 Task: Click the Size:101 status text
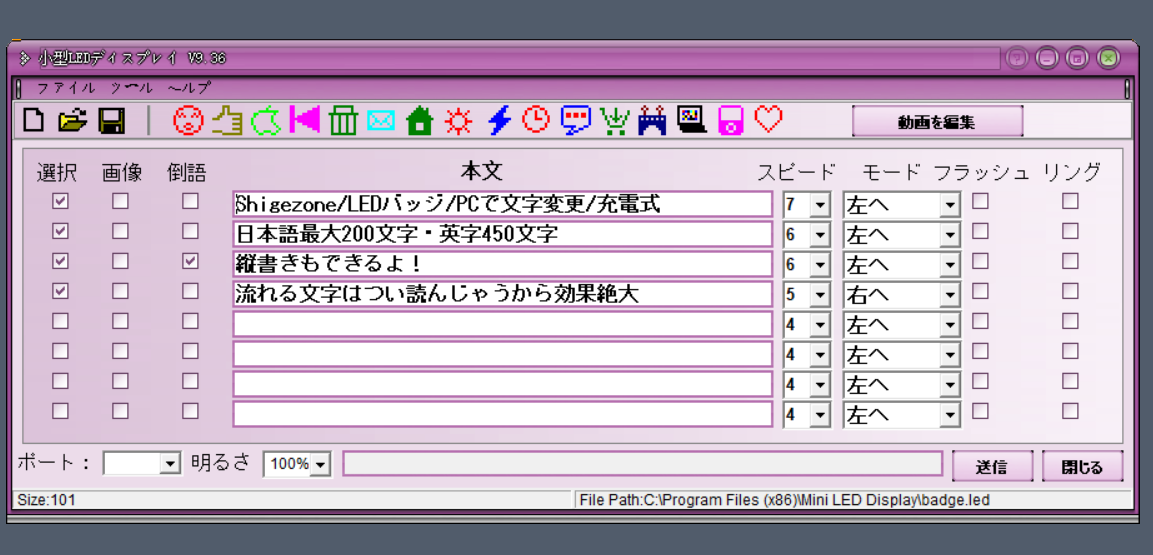pos(46,501)
